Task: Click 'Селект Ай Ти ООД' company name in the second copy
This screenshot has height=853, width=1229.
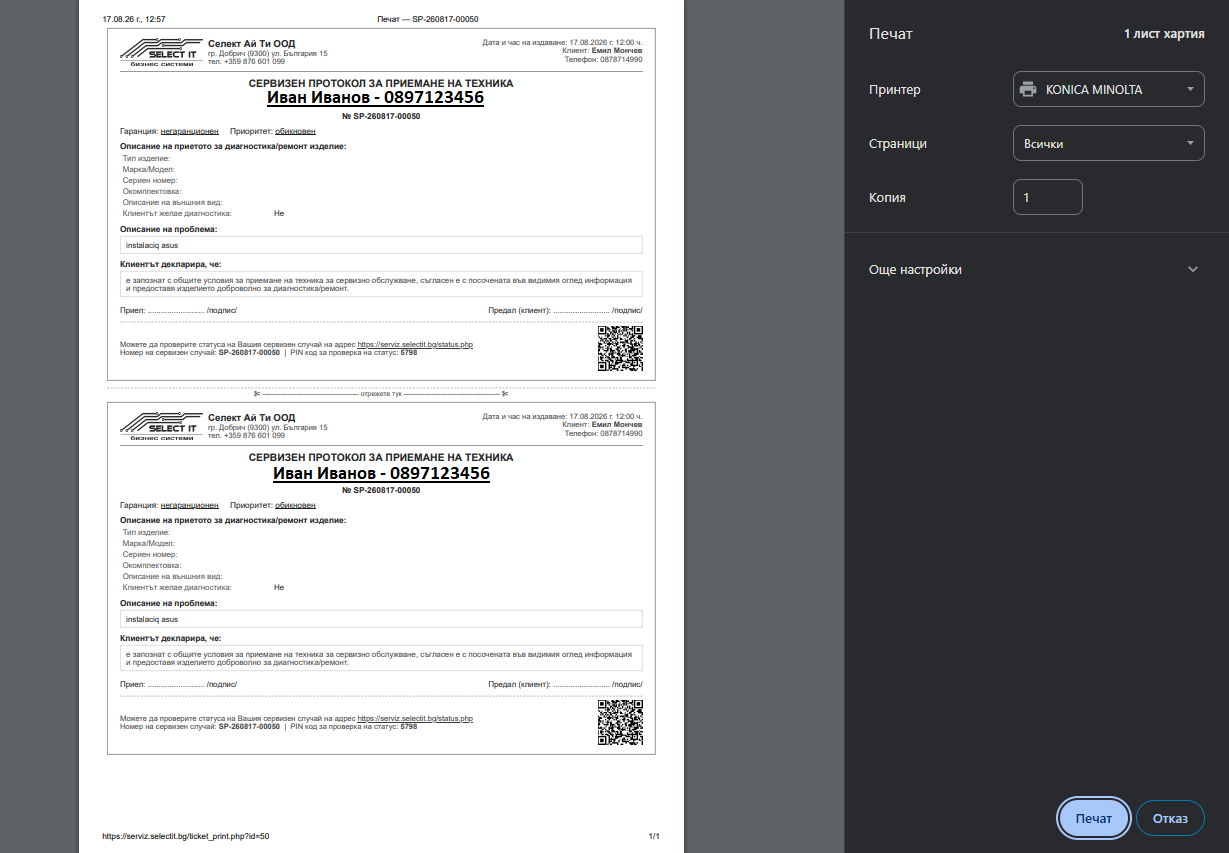Action: 251,417
